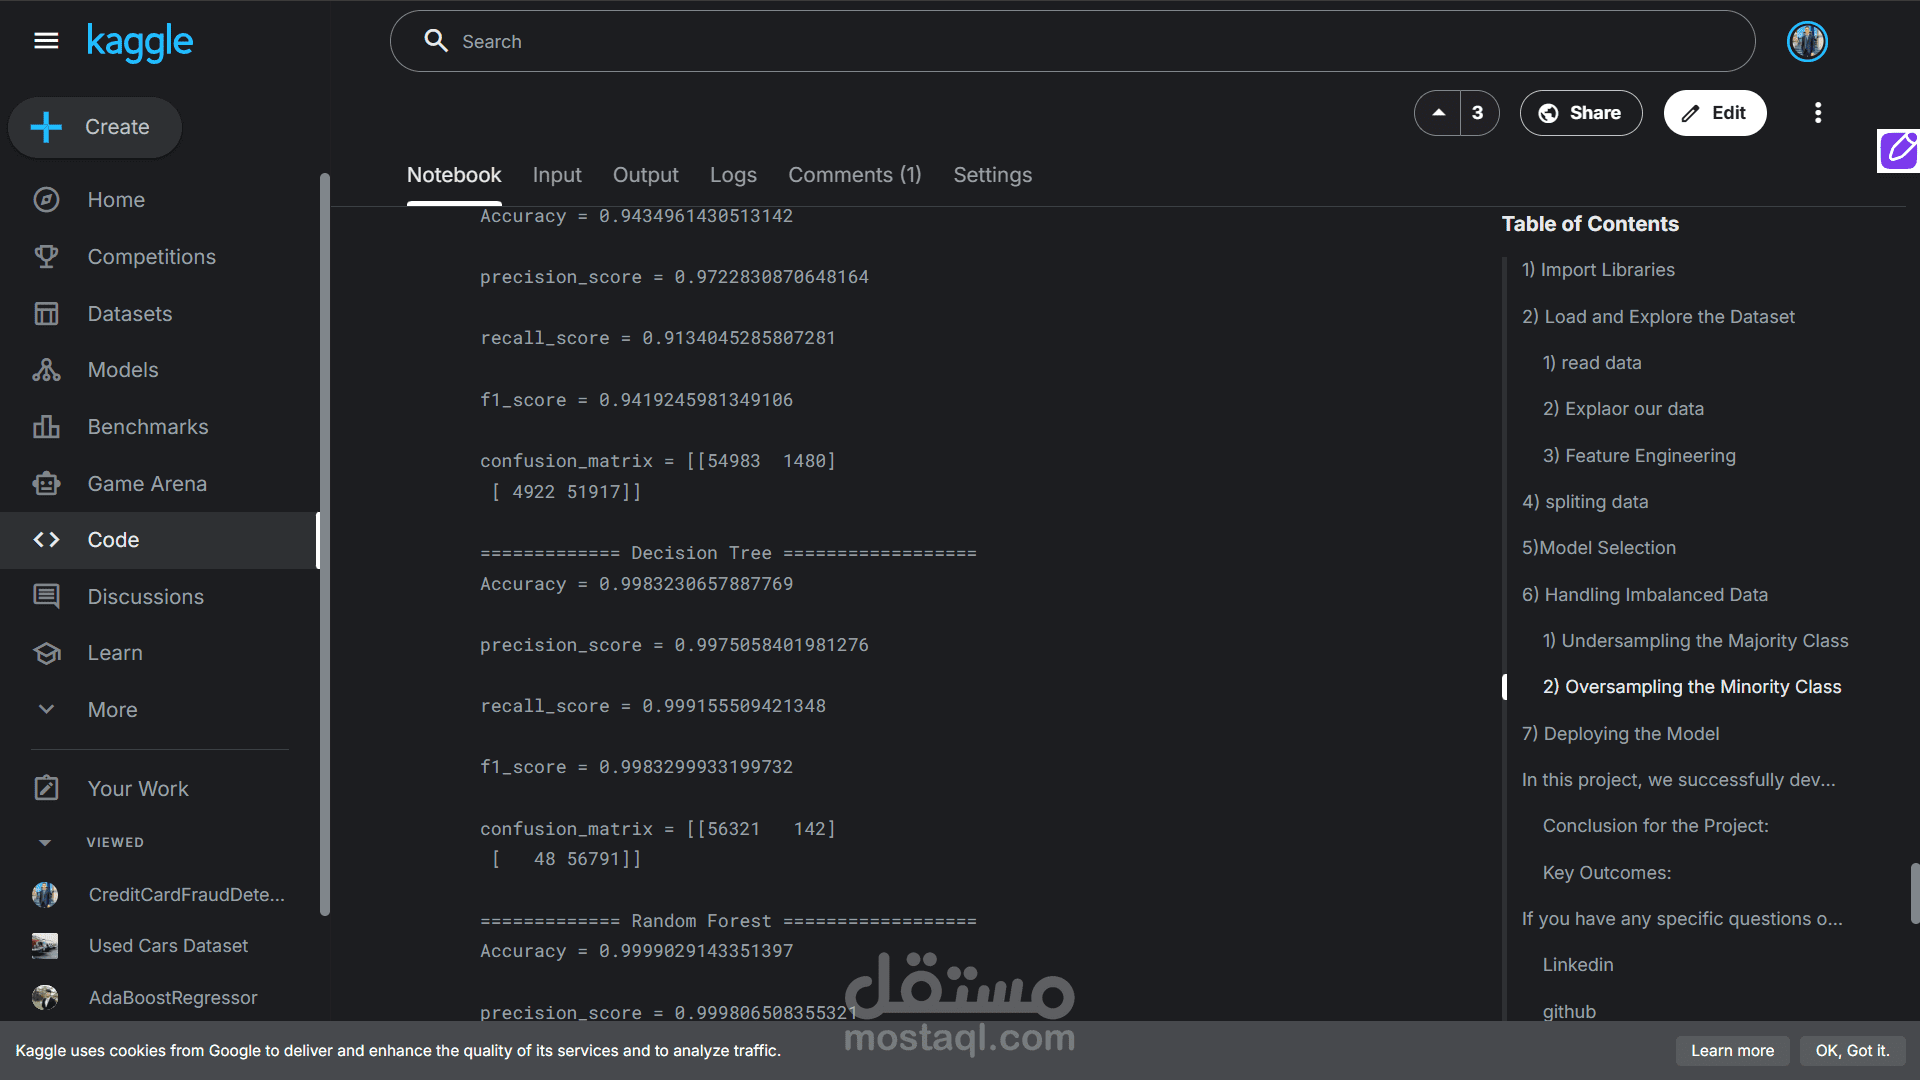Click the Share button
The image size is (1920, 1080).
pos(1580,113)
